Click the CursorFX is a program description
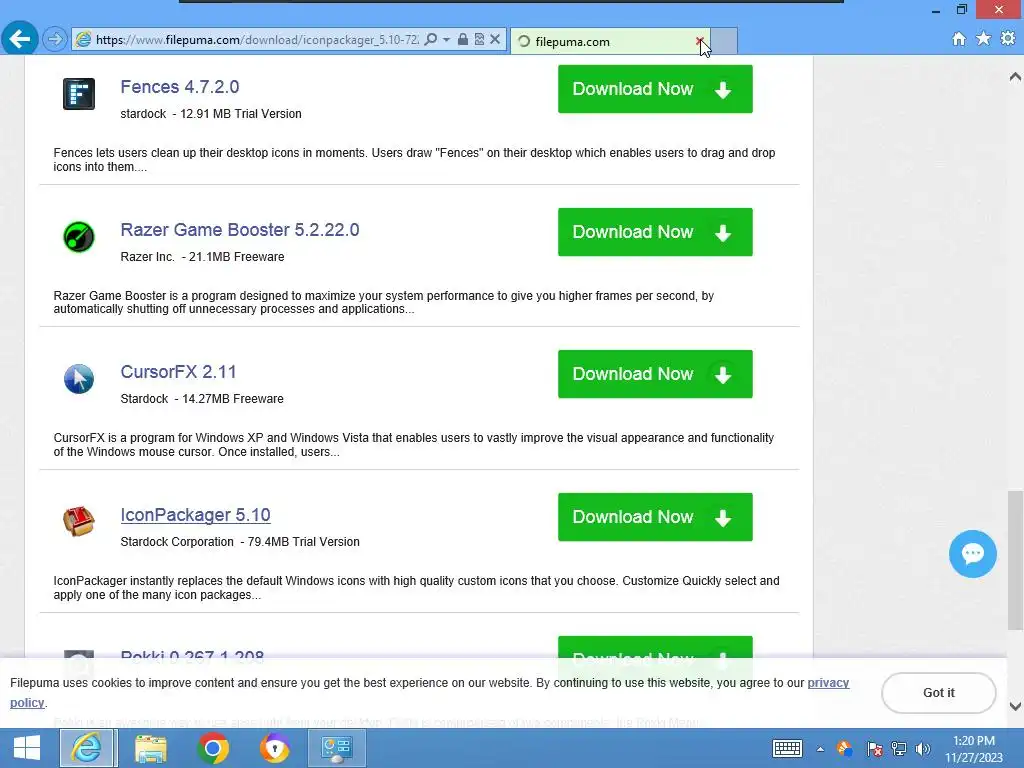 click(413, 445)
